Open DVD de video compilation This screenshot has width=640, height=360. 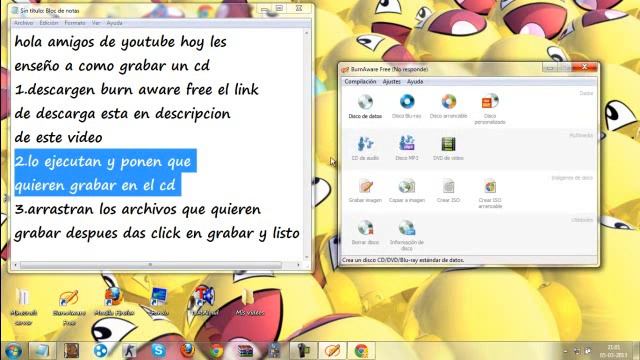click(448, 148)
